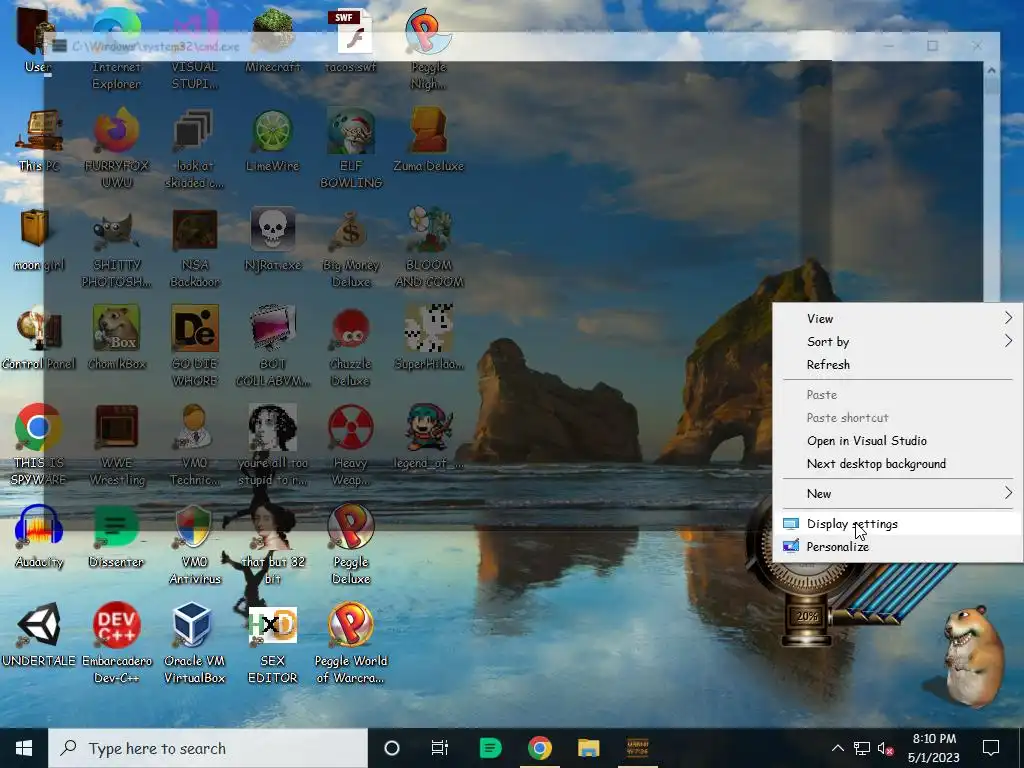
Task: Open Chrome from the taskbar
Action: tap(539, 748)
